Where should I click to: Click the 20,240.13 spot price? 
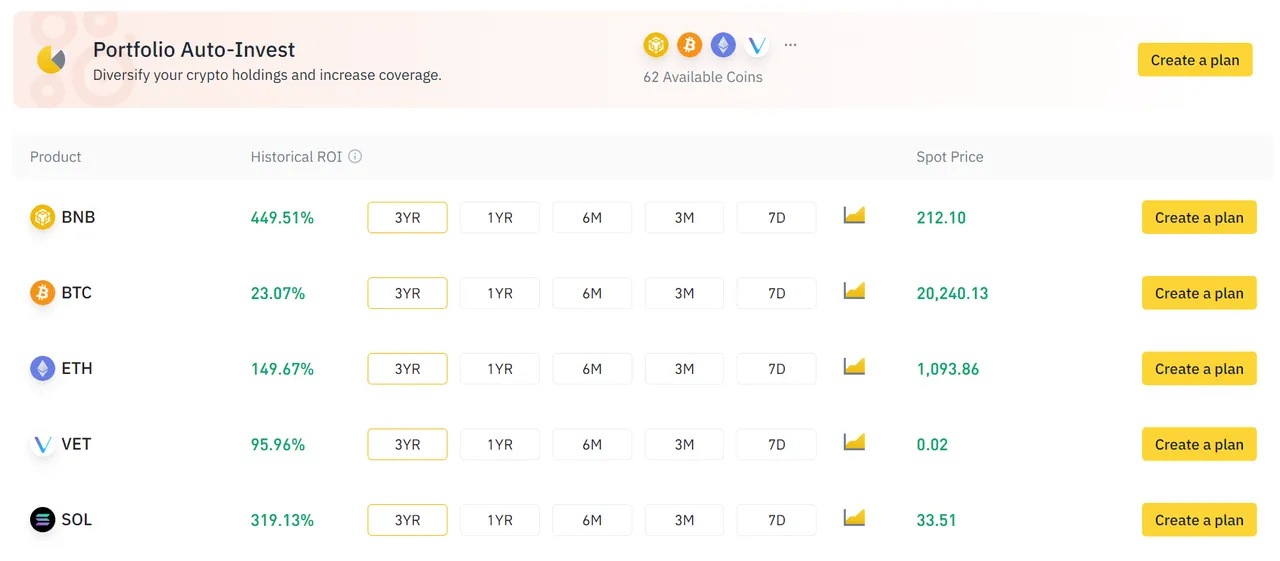(952, 294)
